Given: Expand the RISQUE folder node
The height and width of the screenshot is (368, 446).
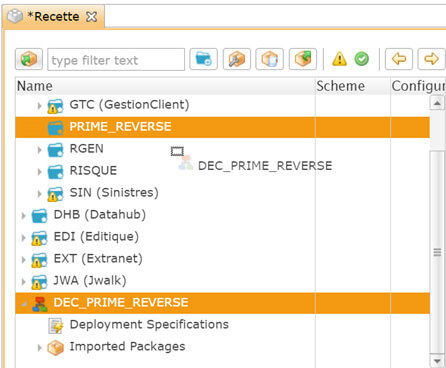Looking at the screenshot, I should tap(39, 172).
